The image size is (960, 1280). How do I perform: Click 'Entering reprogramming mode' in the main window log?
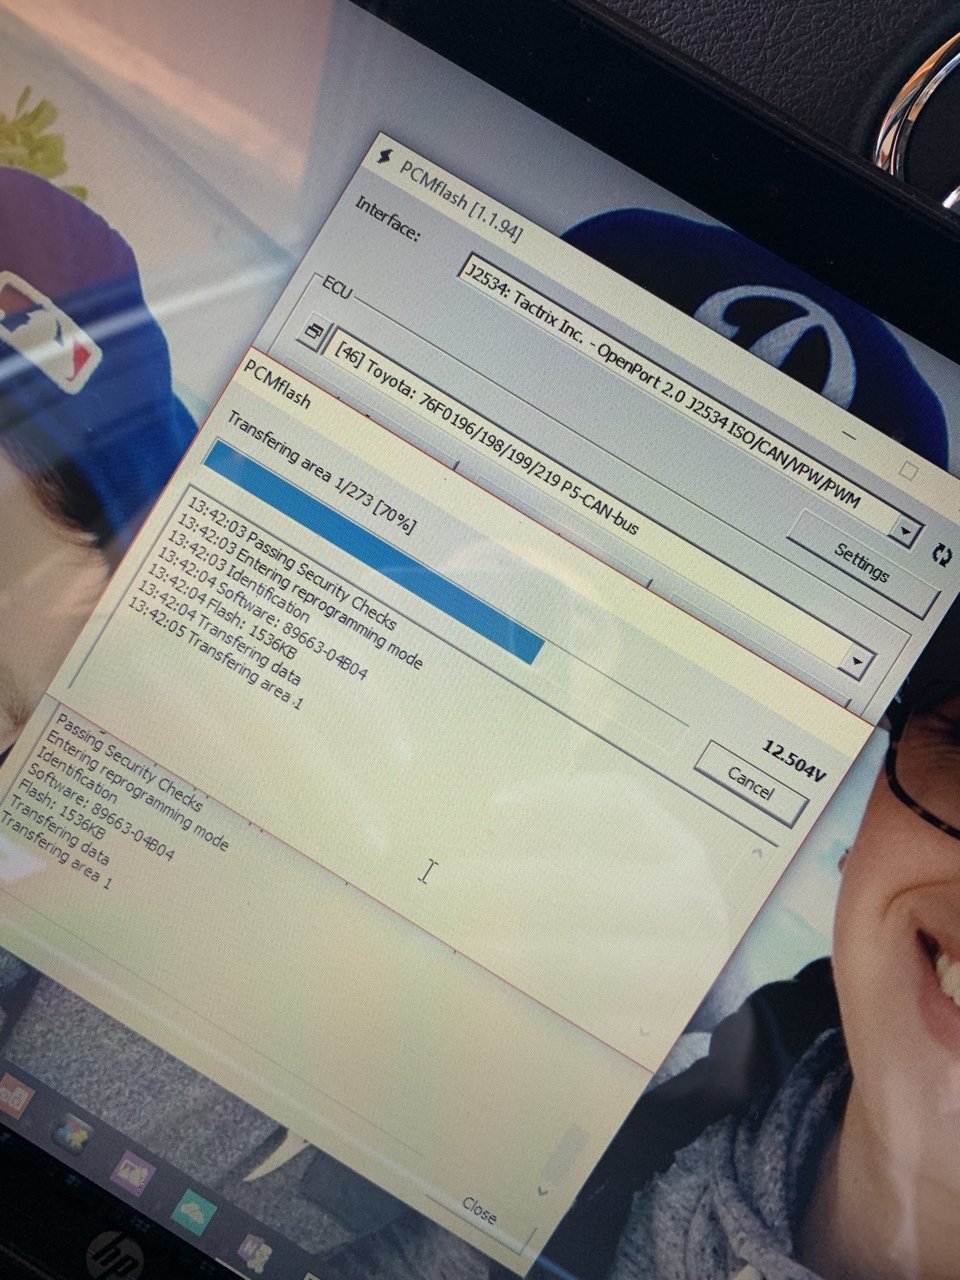click(136, 791)
